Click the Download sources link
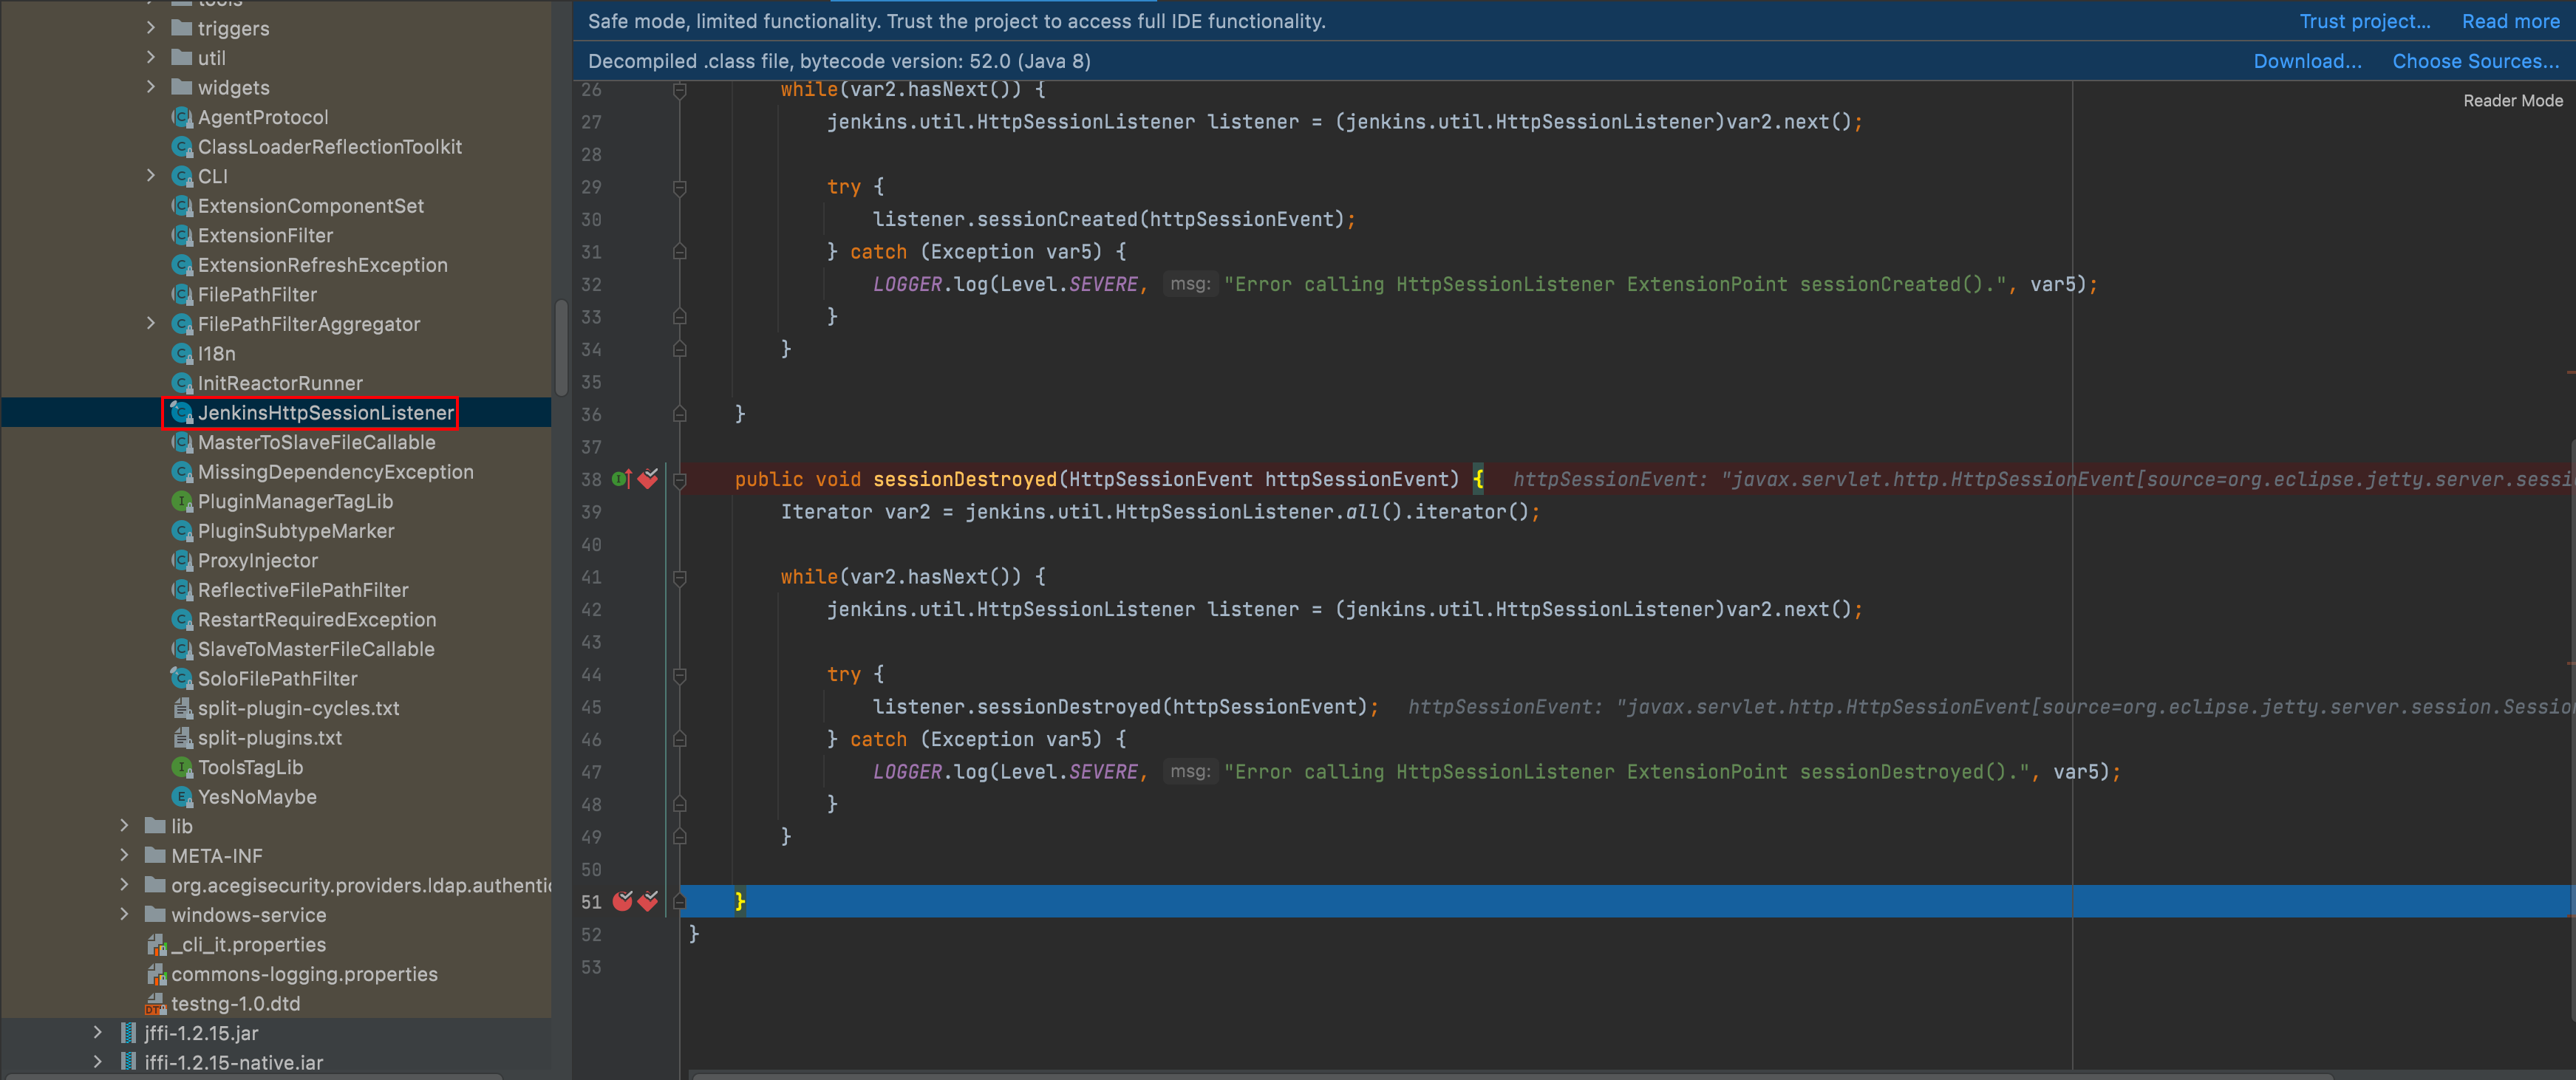The image size is (2576, 1080). (2306, 61)
